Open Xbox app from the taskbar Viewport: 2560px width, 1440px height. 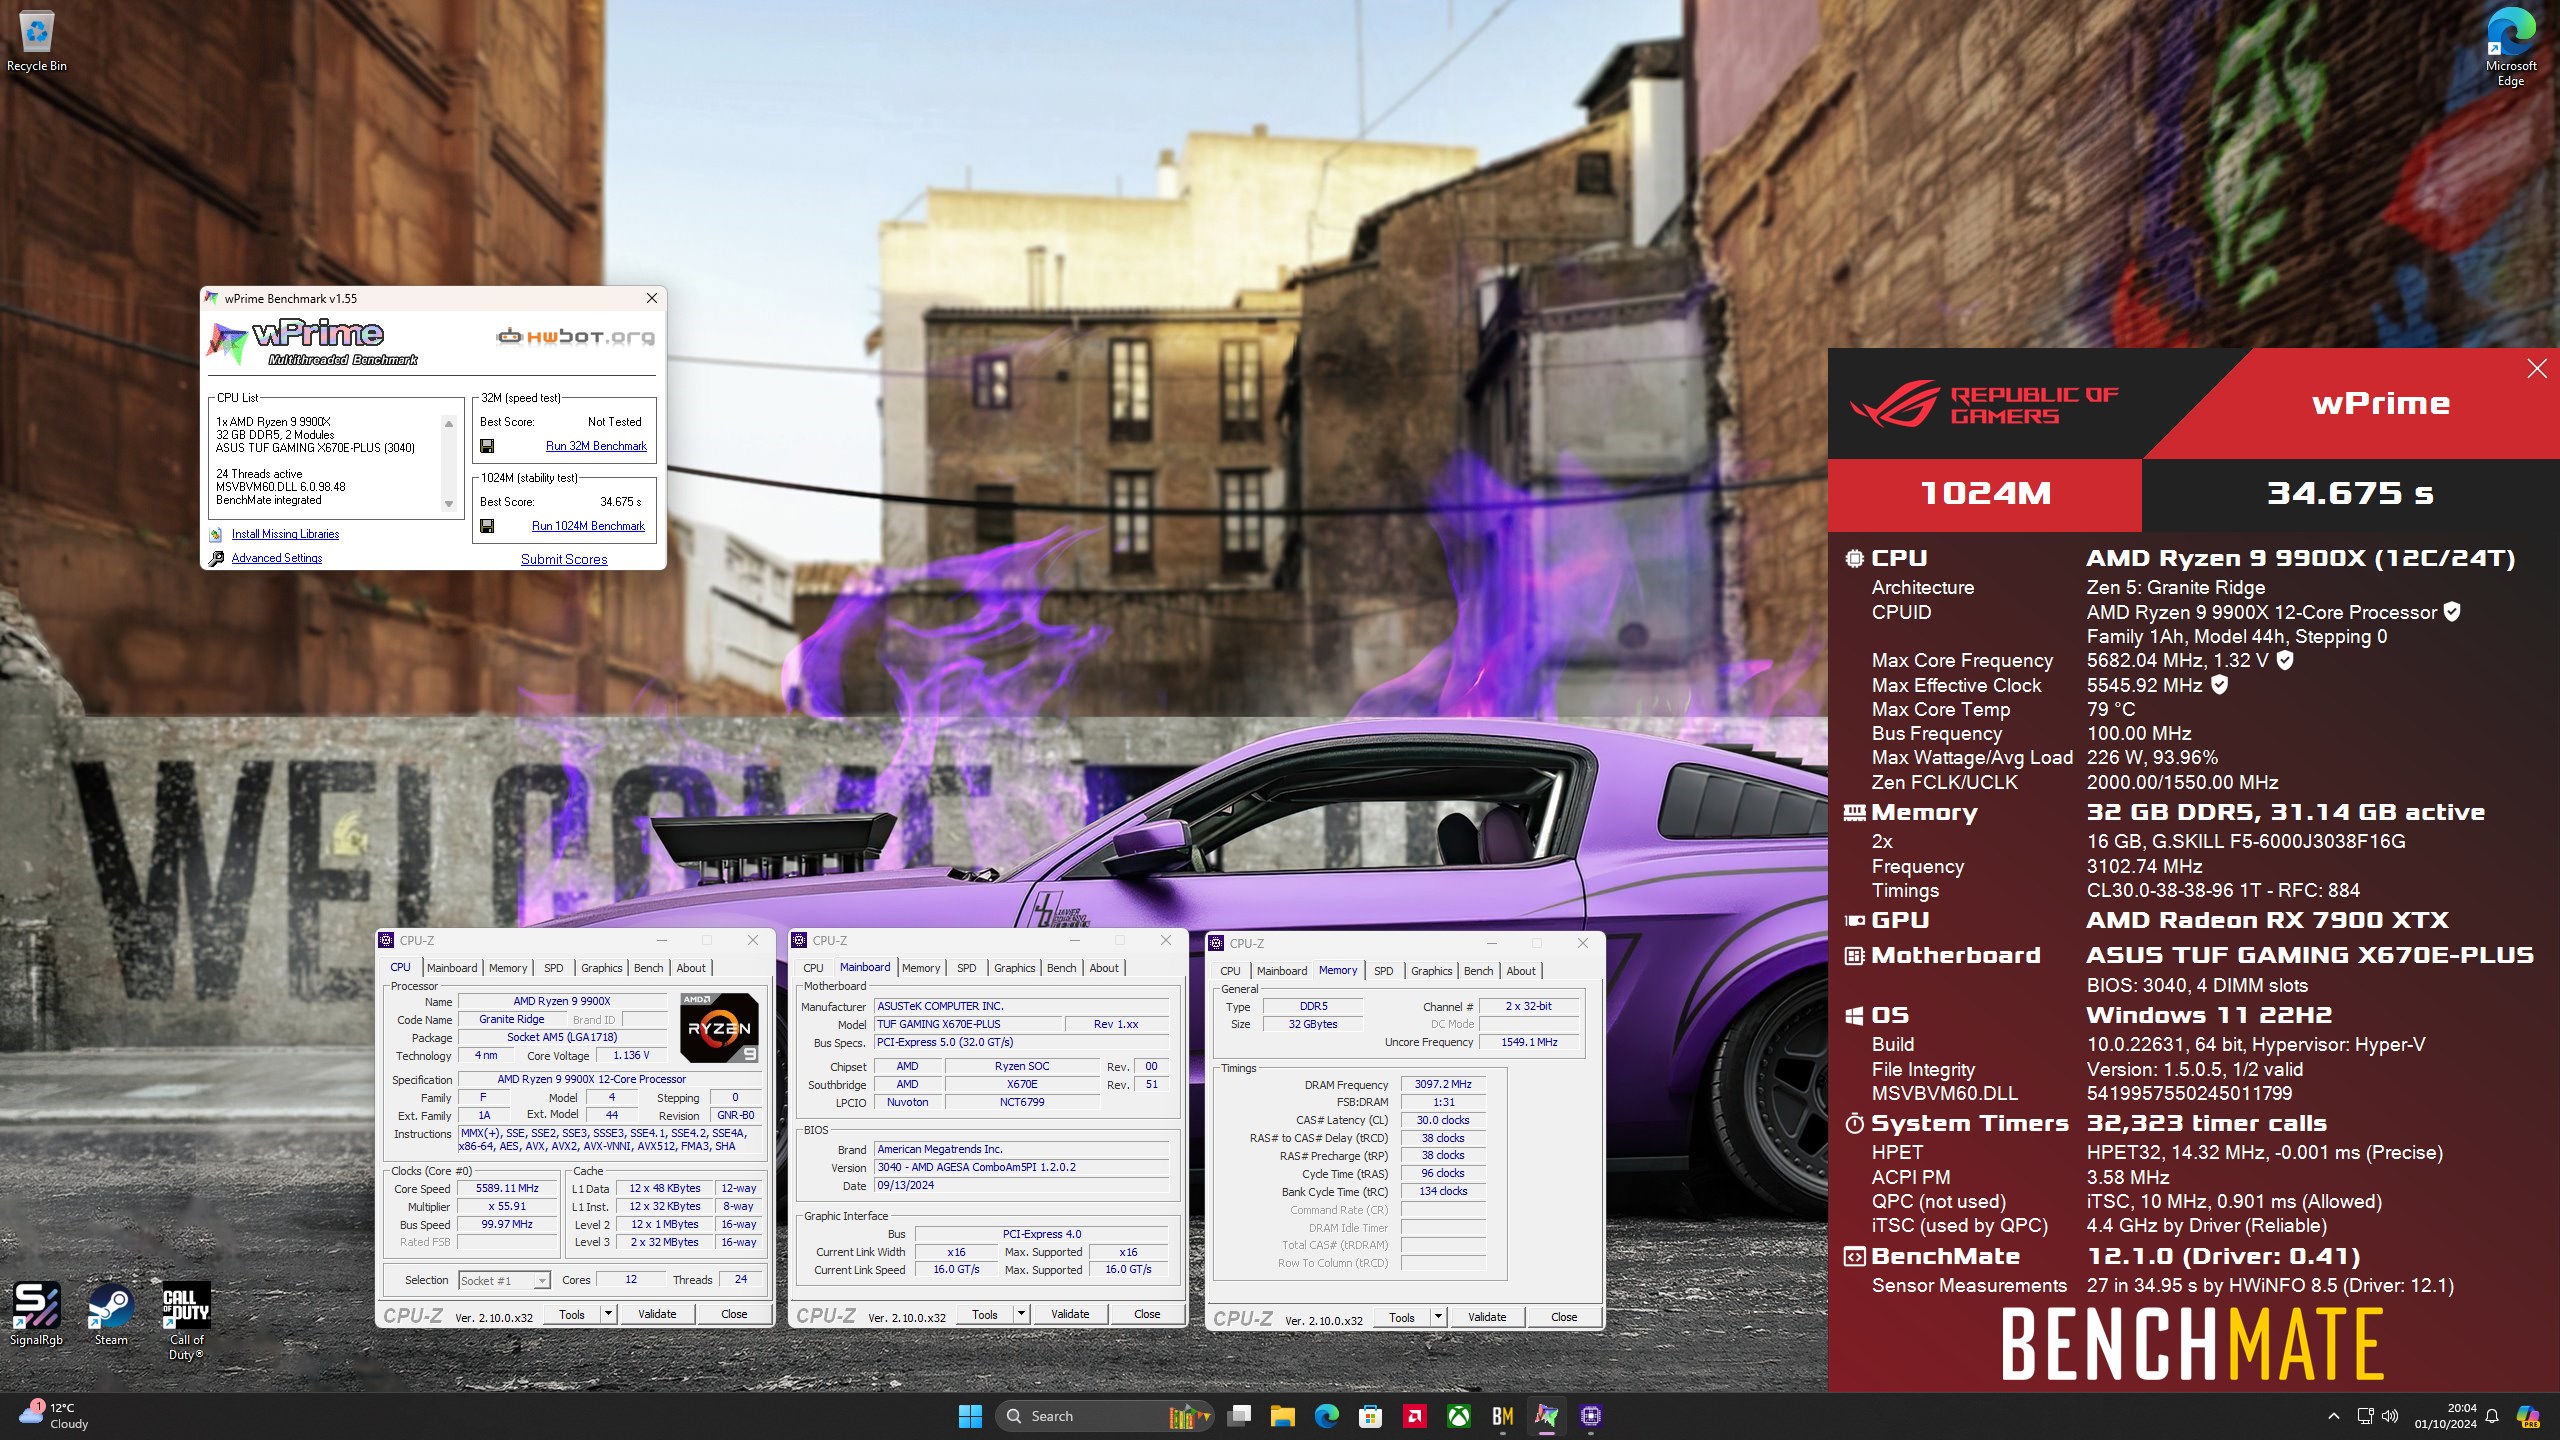(1459, 1416)
